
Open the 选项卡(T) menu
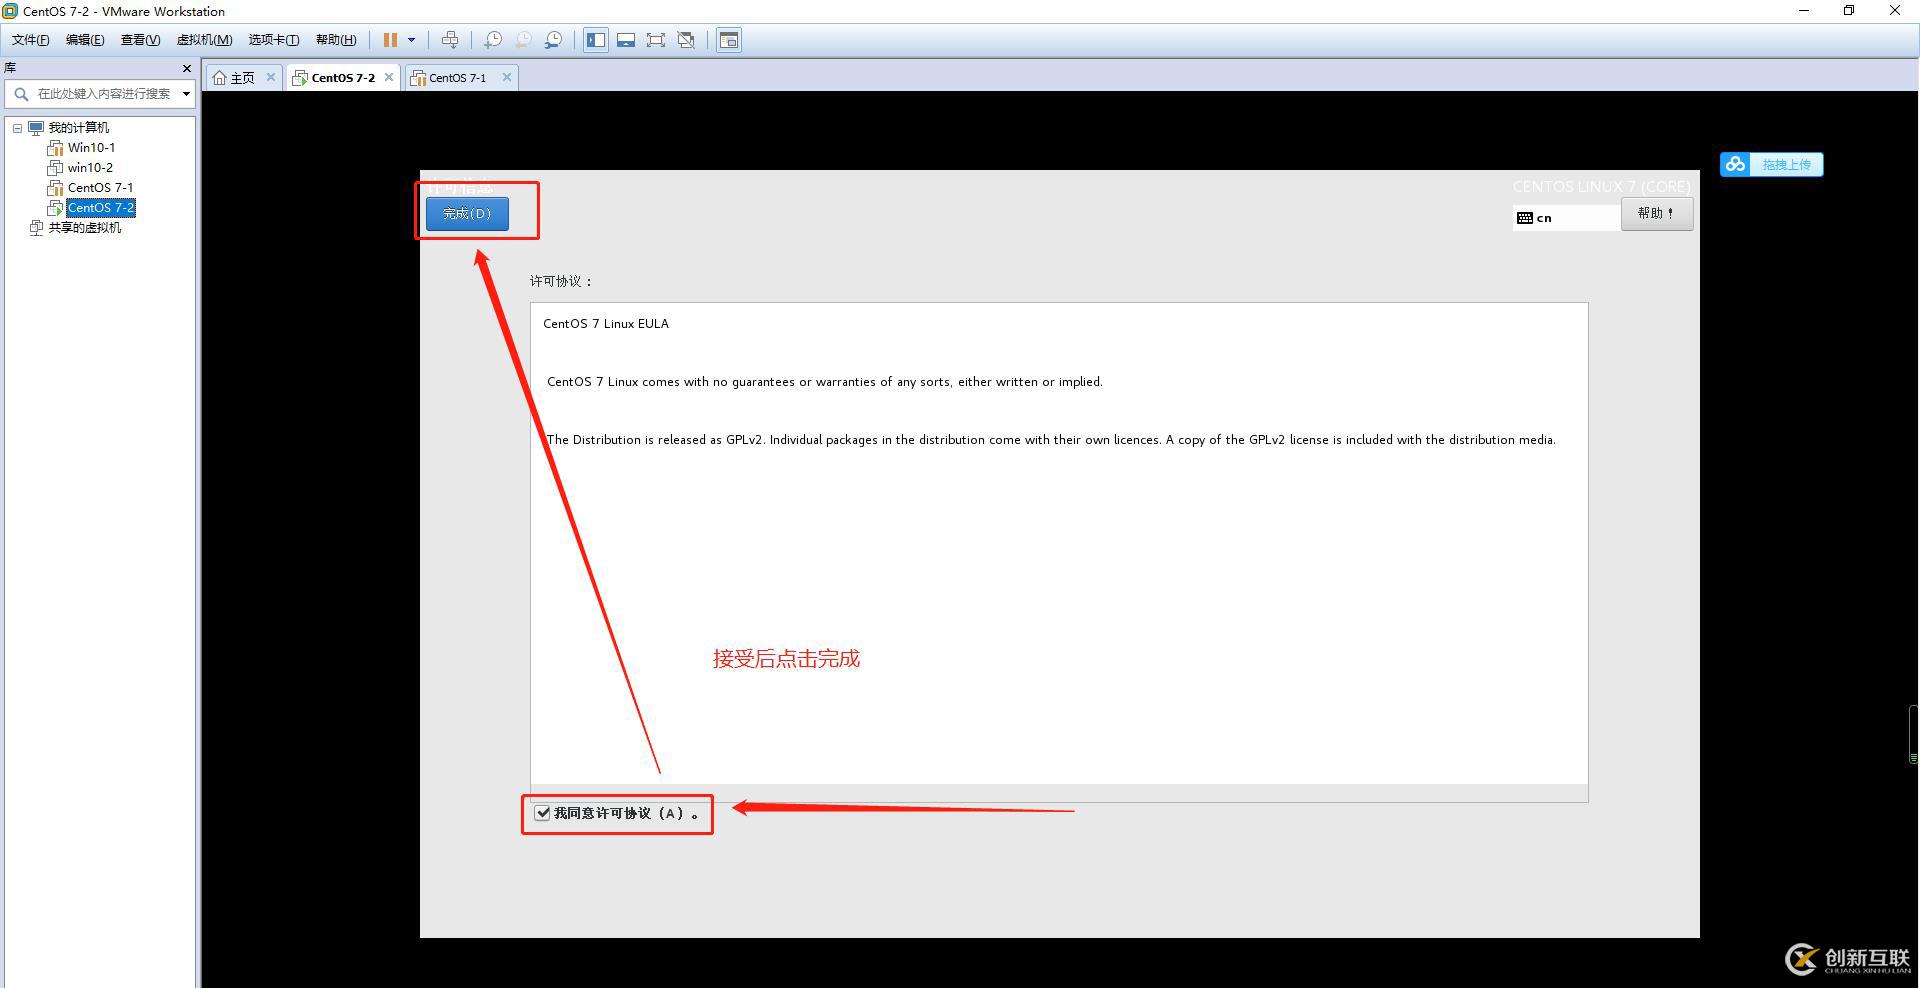coord(273,40)
